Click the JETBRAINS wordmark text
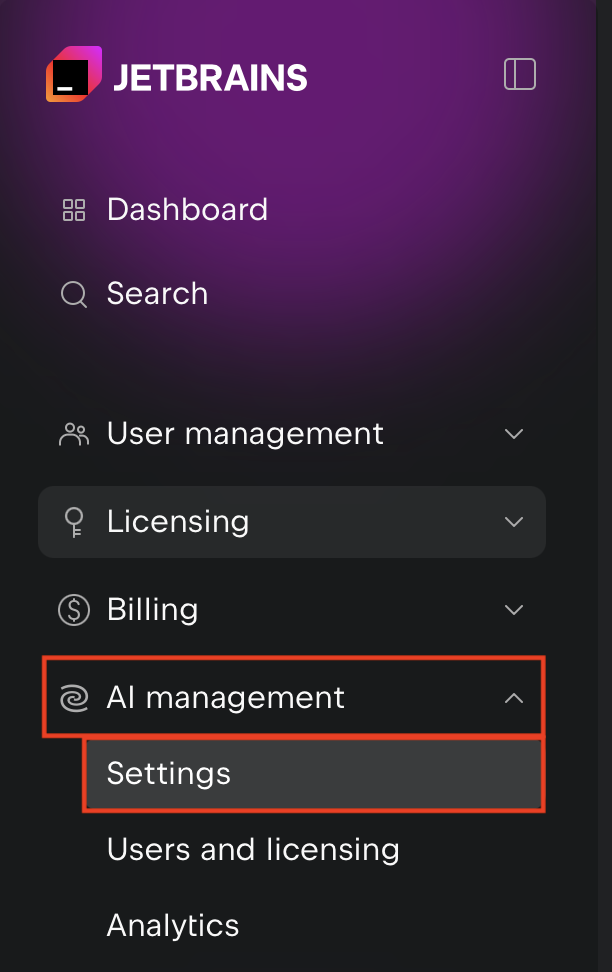This screenshot has height=972, width=612. click(210, 78)
